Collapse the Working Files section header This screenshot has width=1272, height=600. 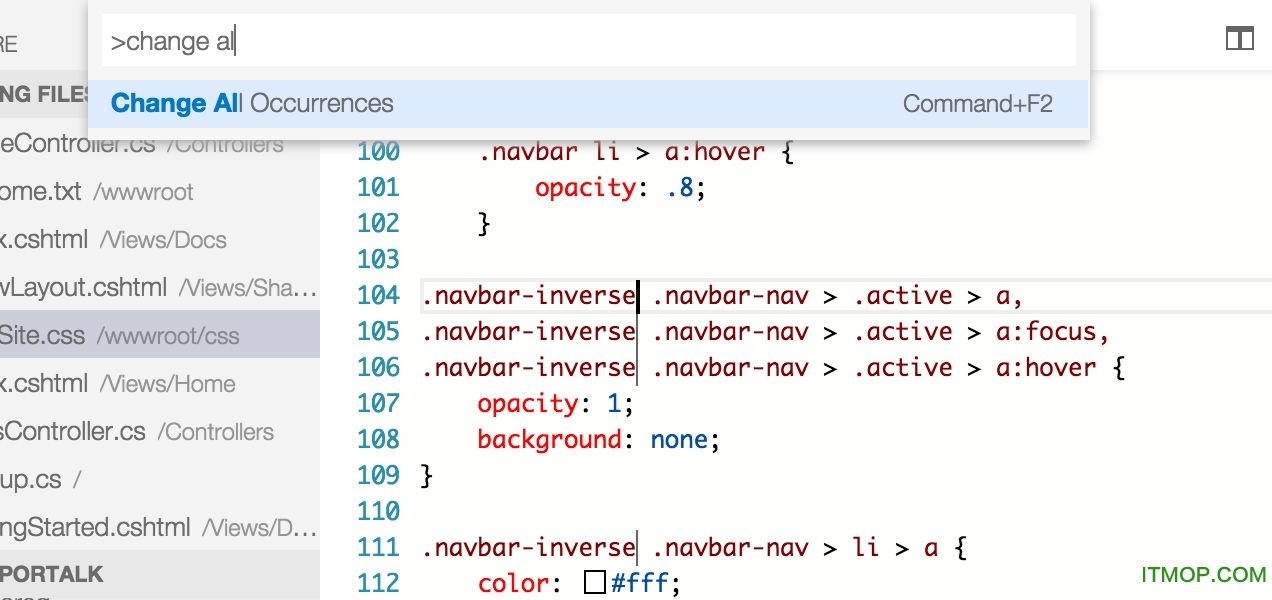pyautogui.click(x=45, y=95)
